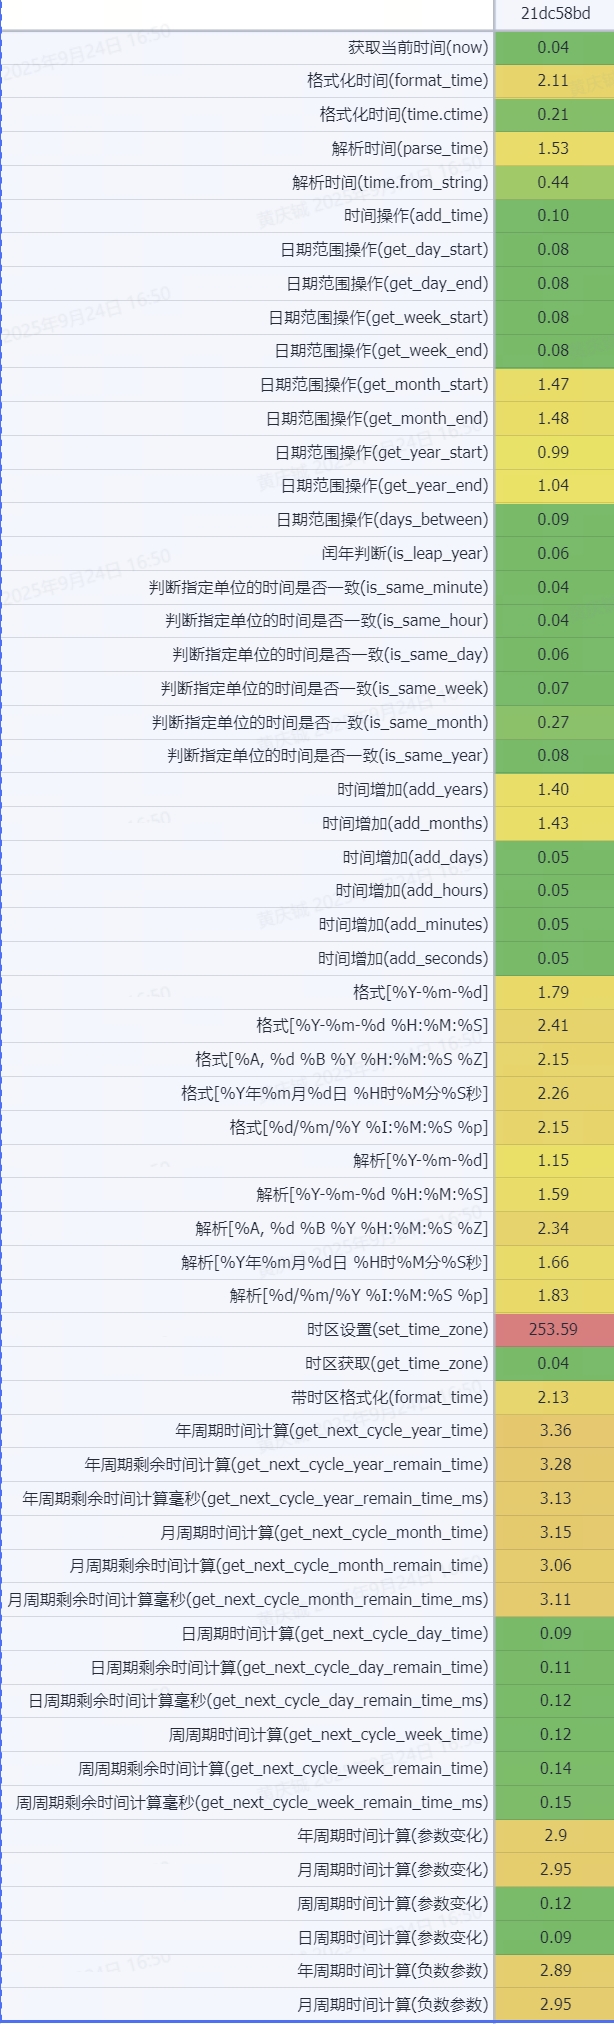
Task: Click the is_same_minute row label
Action: pos(318,587)
